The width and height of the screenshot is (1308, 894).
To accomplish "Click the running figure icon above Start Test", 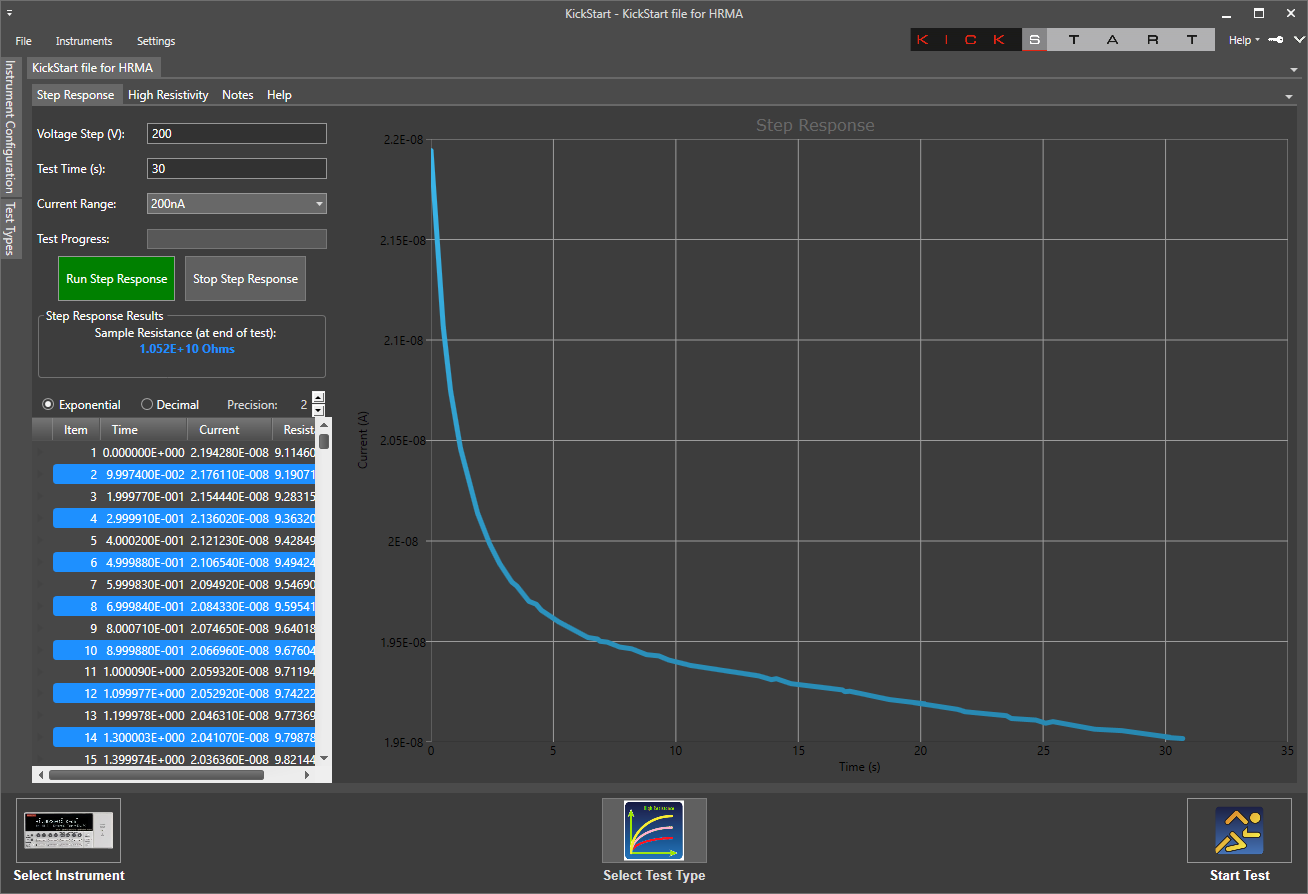I will pos(1238,830).
